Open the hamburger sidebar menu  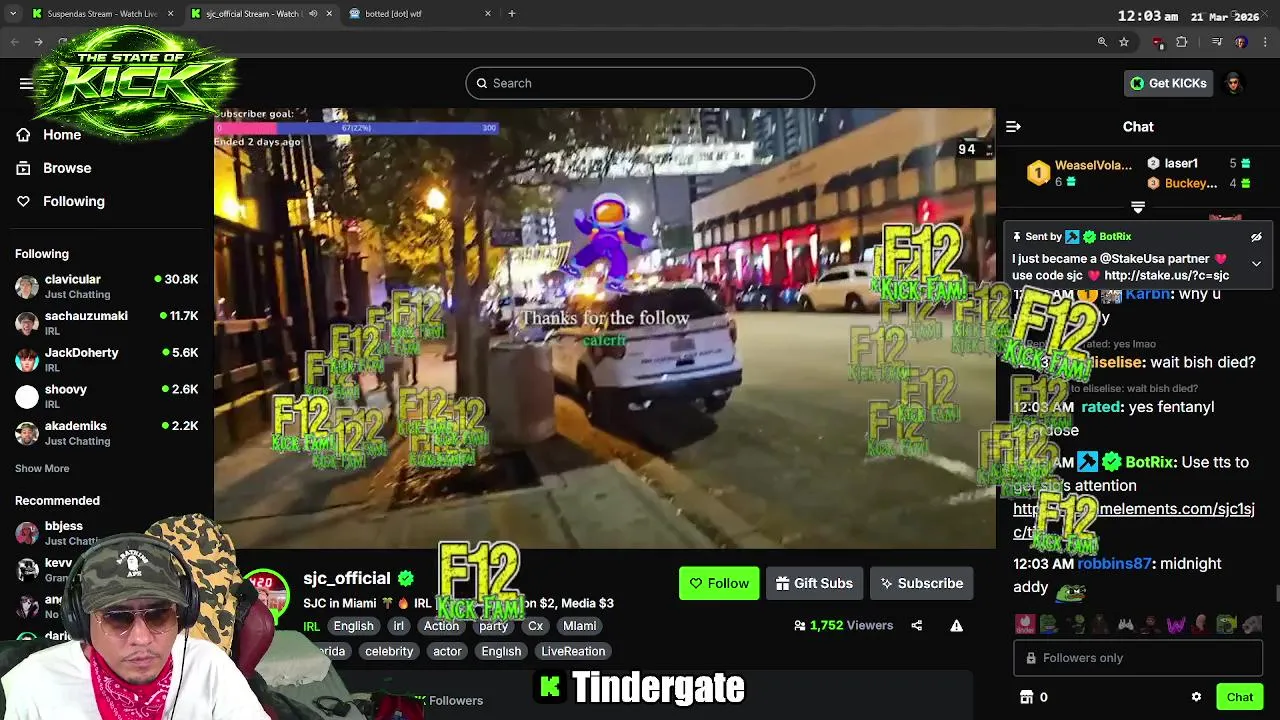(x=26, y=83)
